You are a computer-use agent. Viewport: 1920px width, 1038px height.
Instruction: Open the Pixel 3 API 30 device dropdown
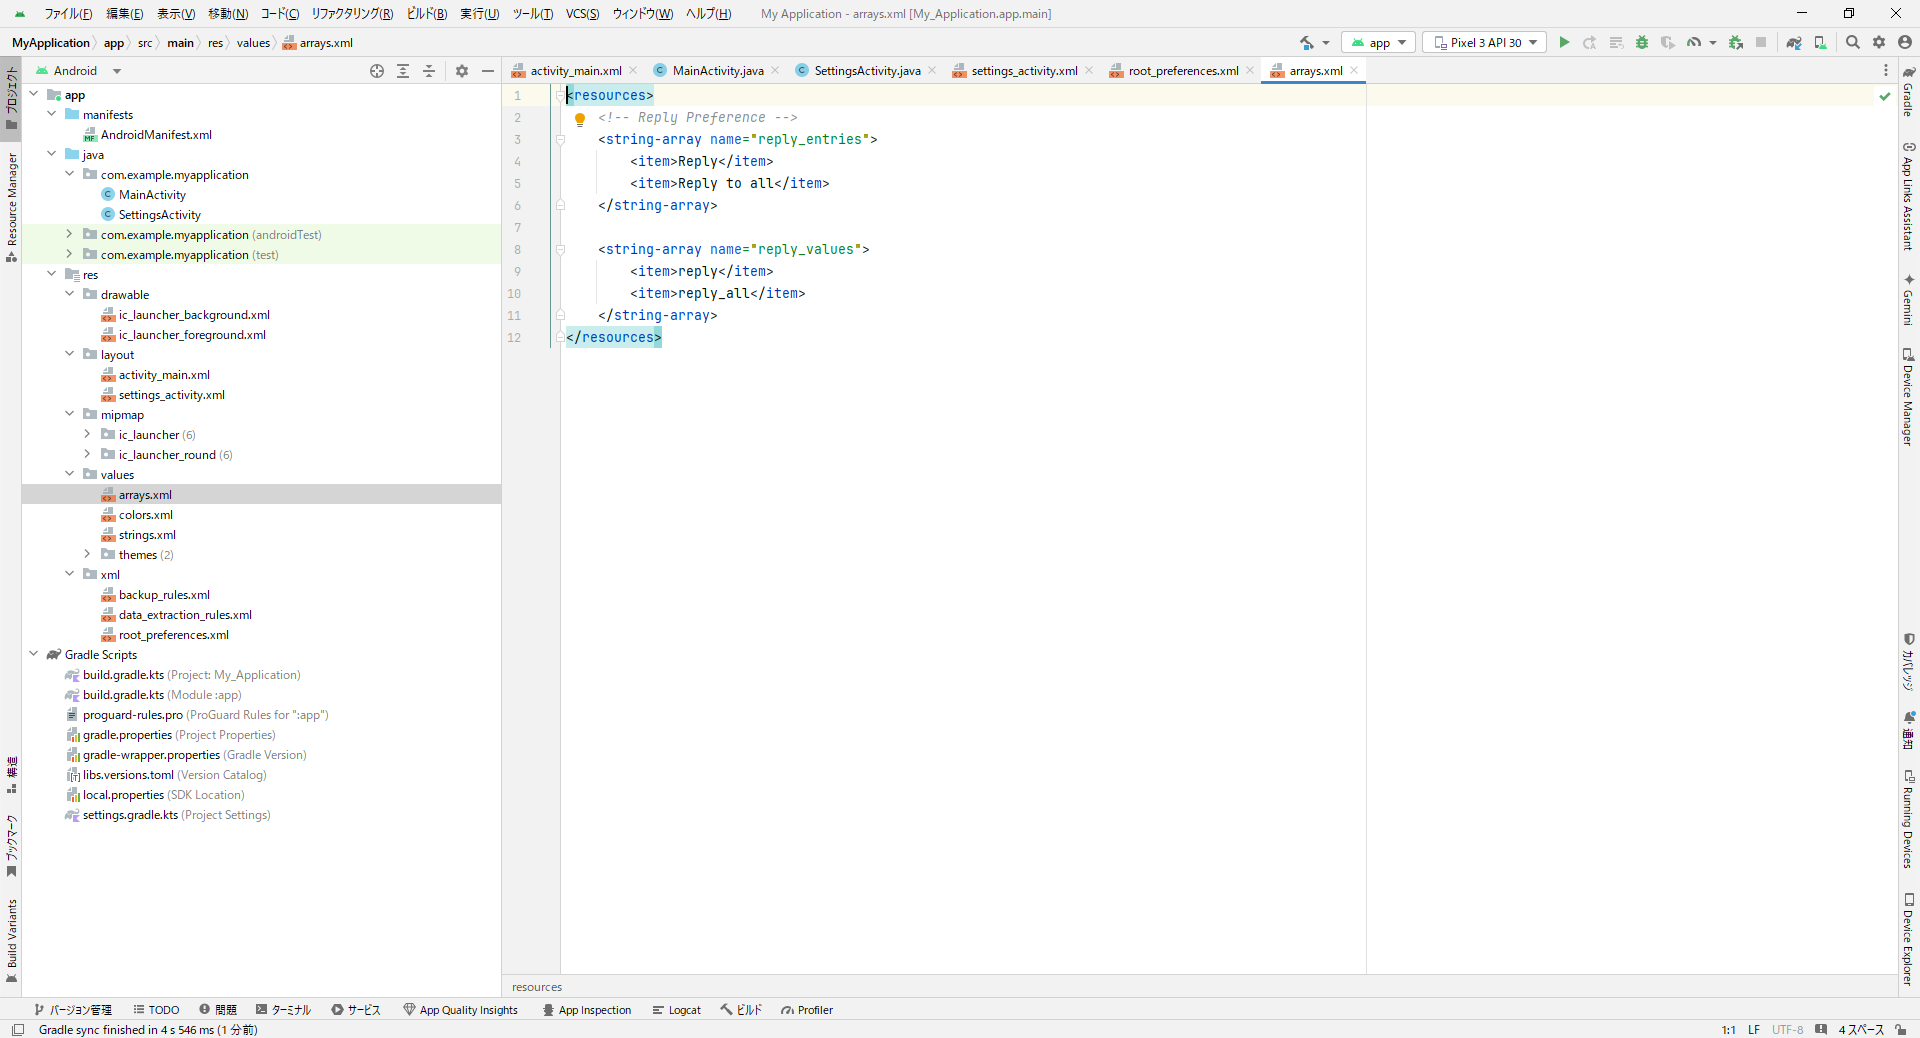tap(1484, 42)
